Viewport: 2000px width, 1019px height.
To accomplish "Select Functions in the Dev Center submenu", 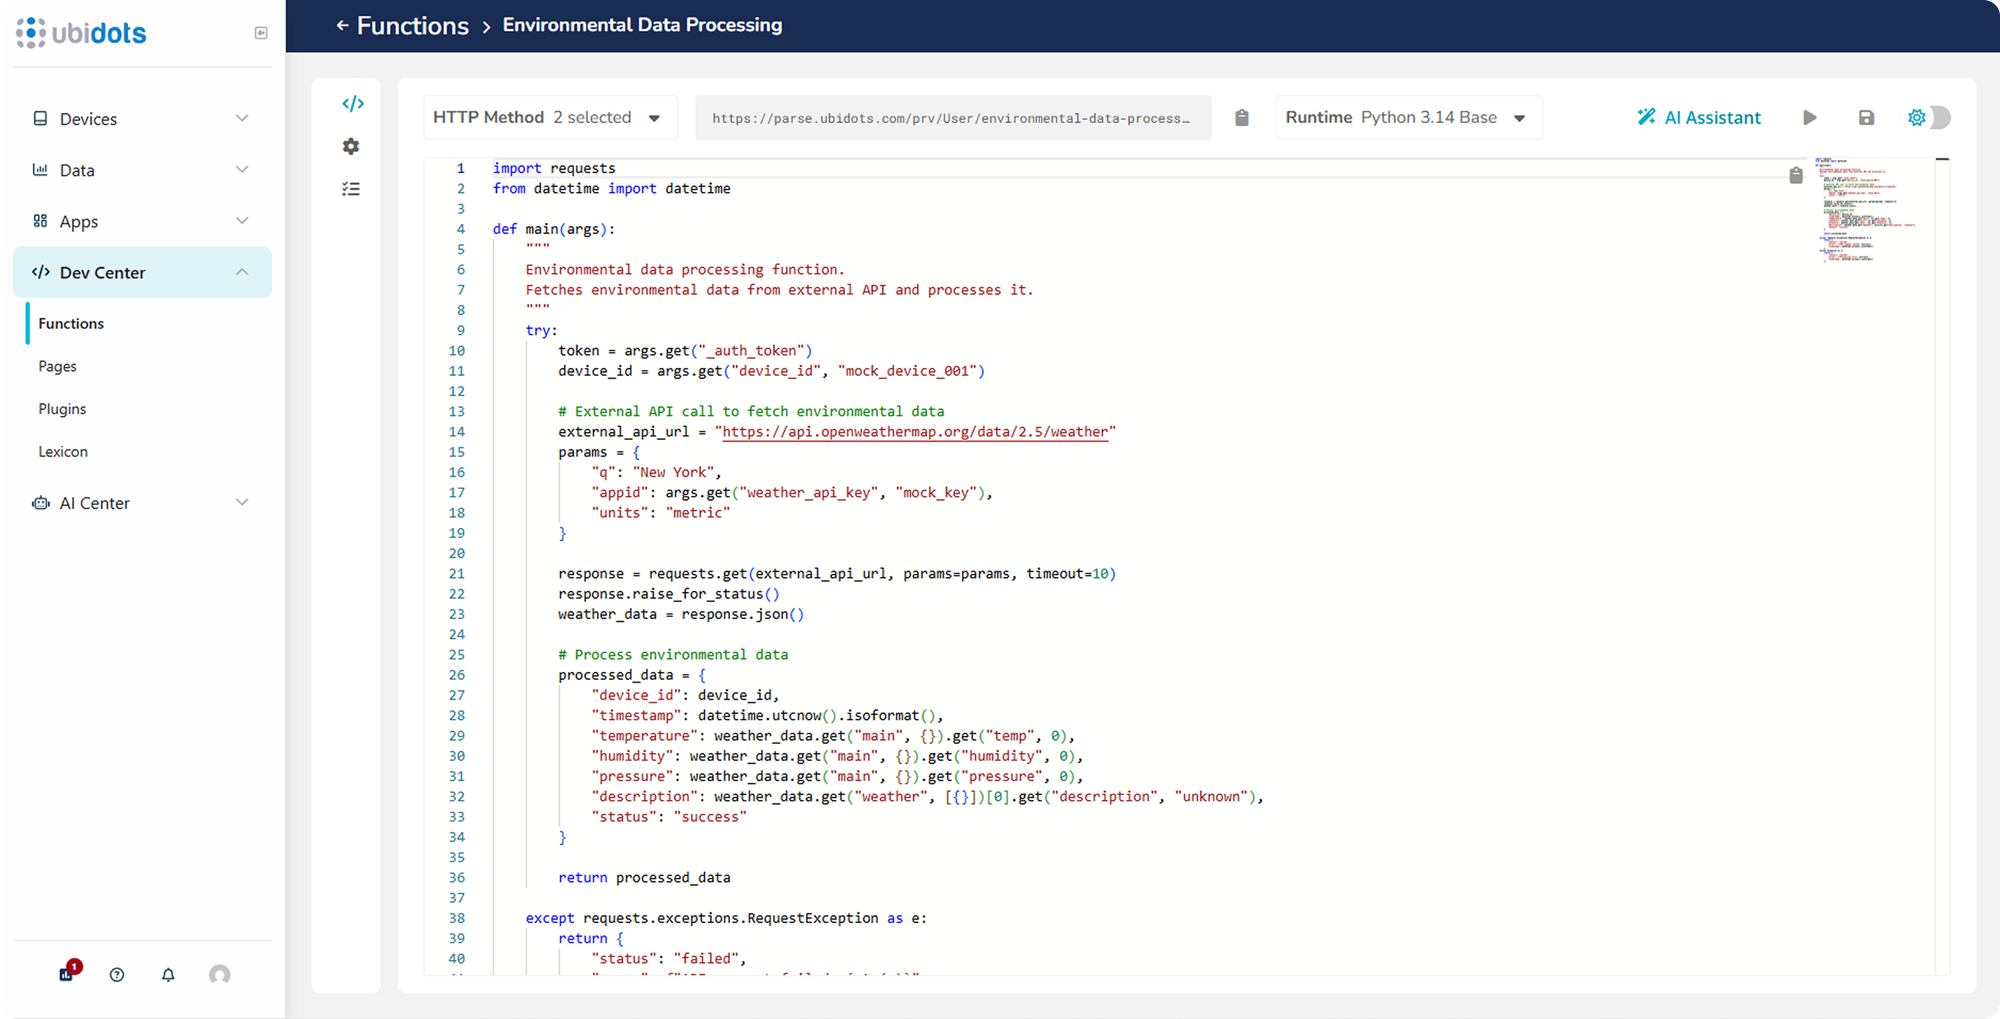I will pos(71,323).
